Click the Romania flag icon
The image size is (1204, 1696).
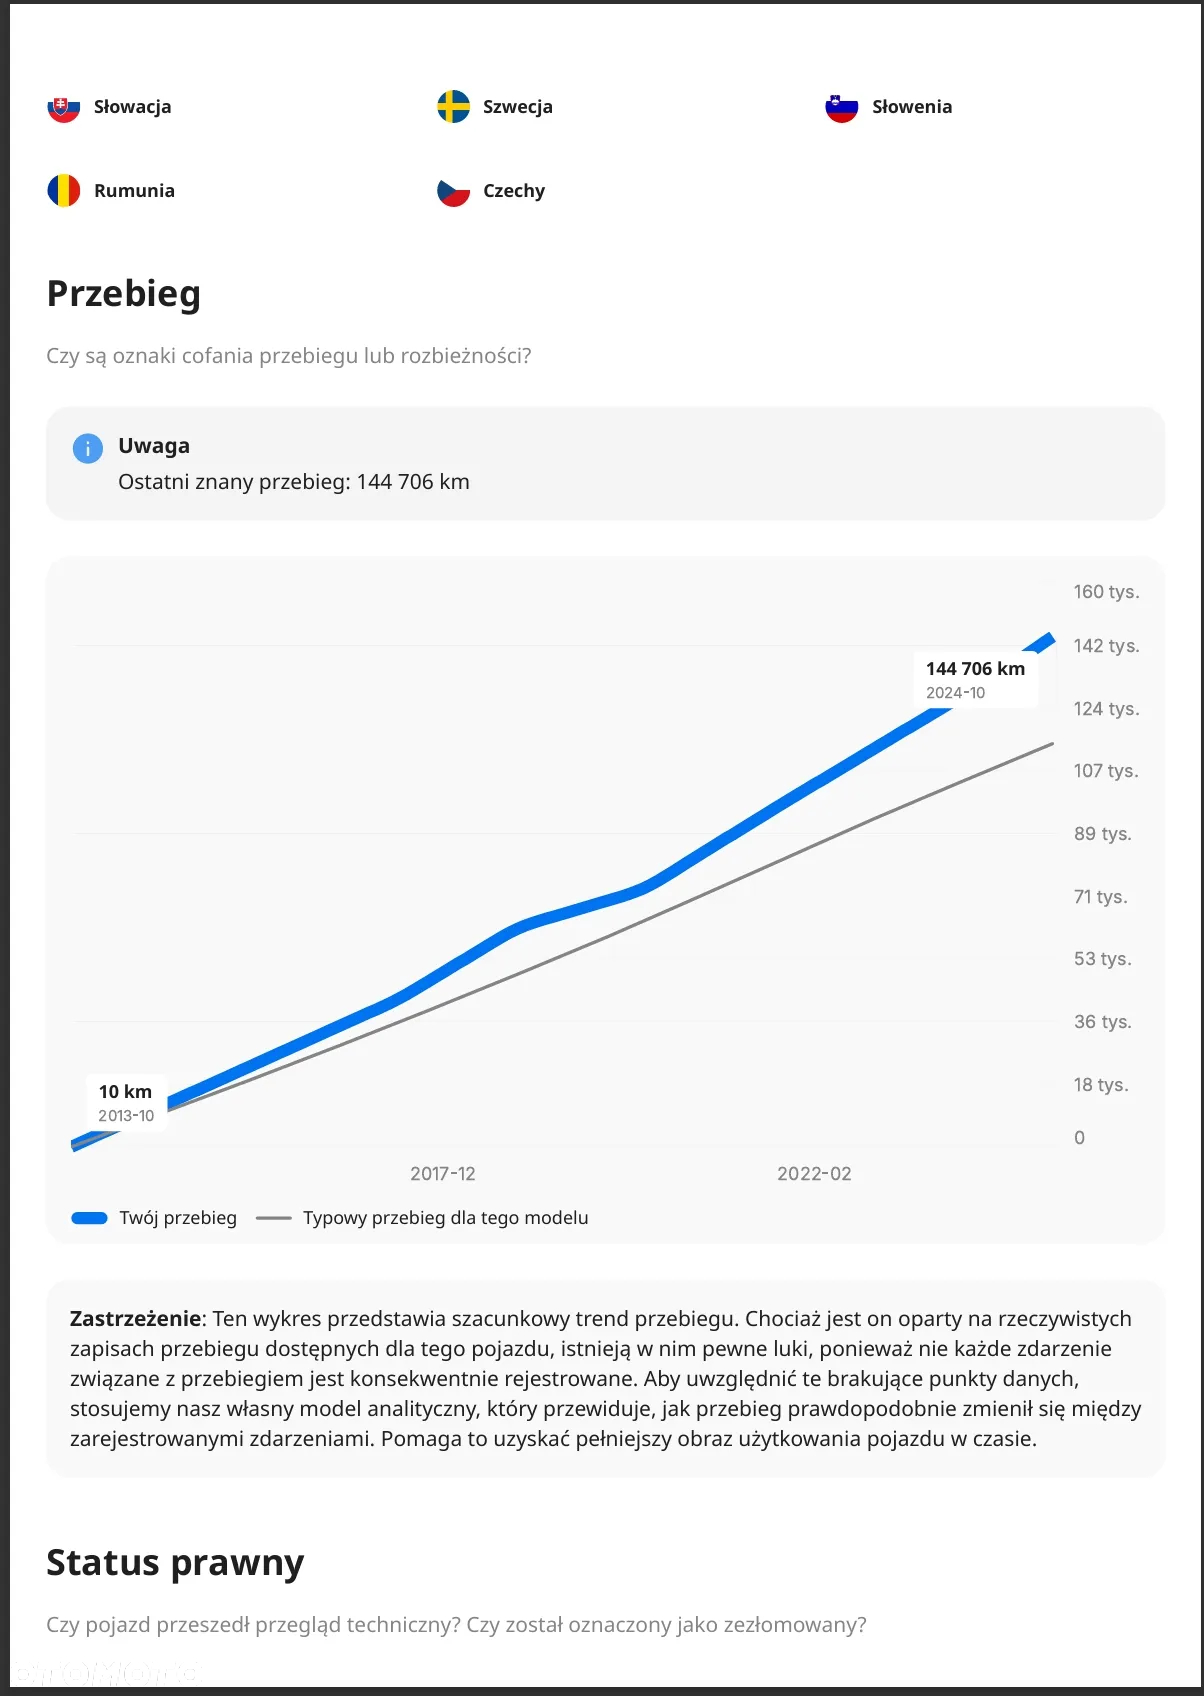click(x=64, y=191)
